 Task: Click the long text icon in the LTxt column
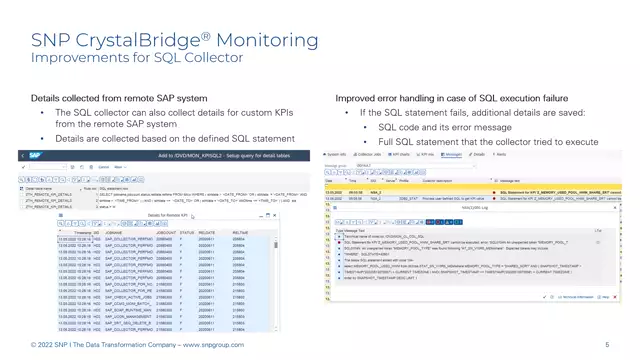pyautogui.click(x=598, y=242)
